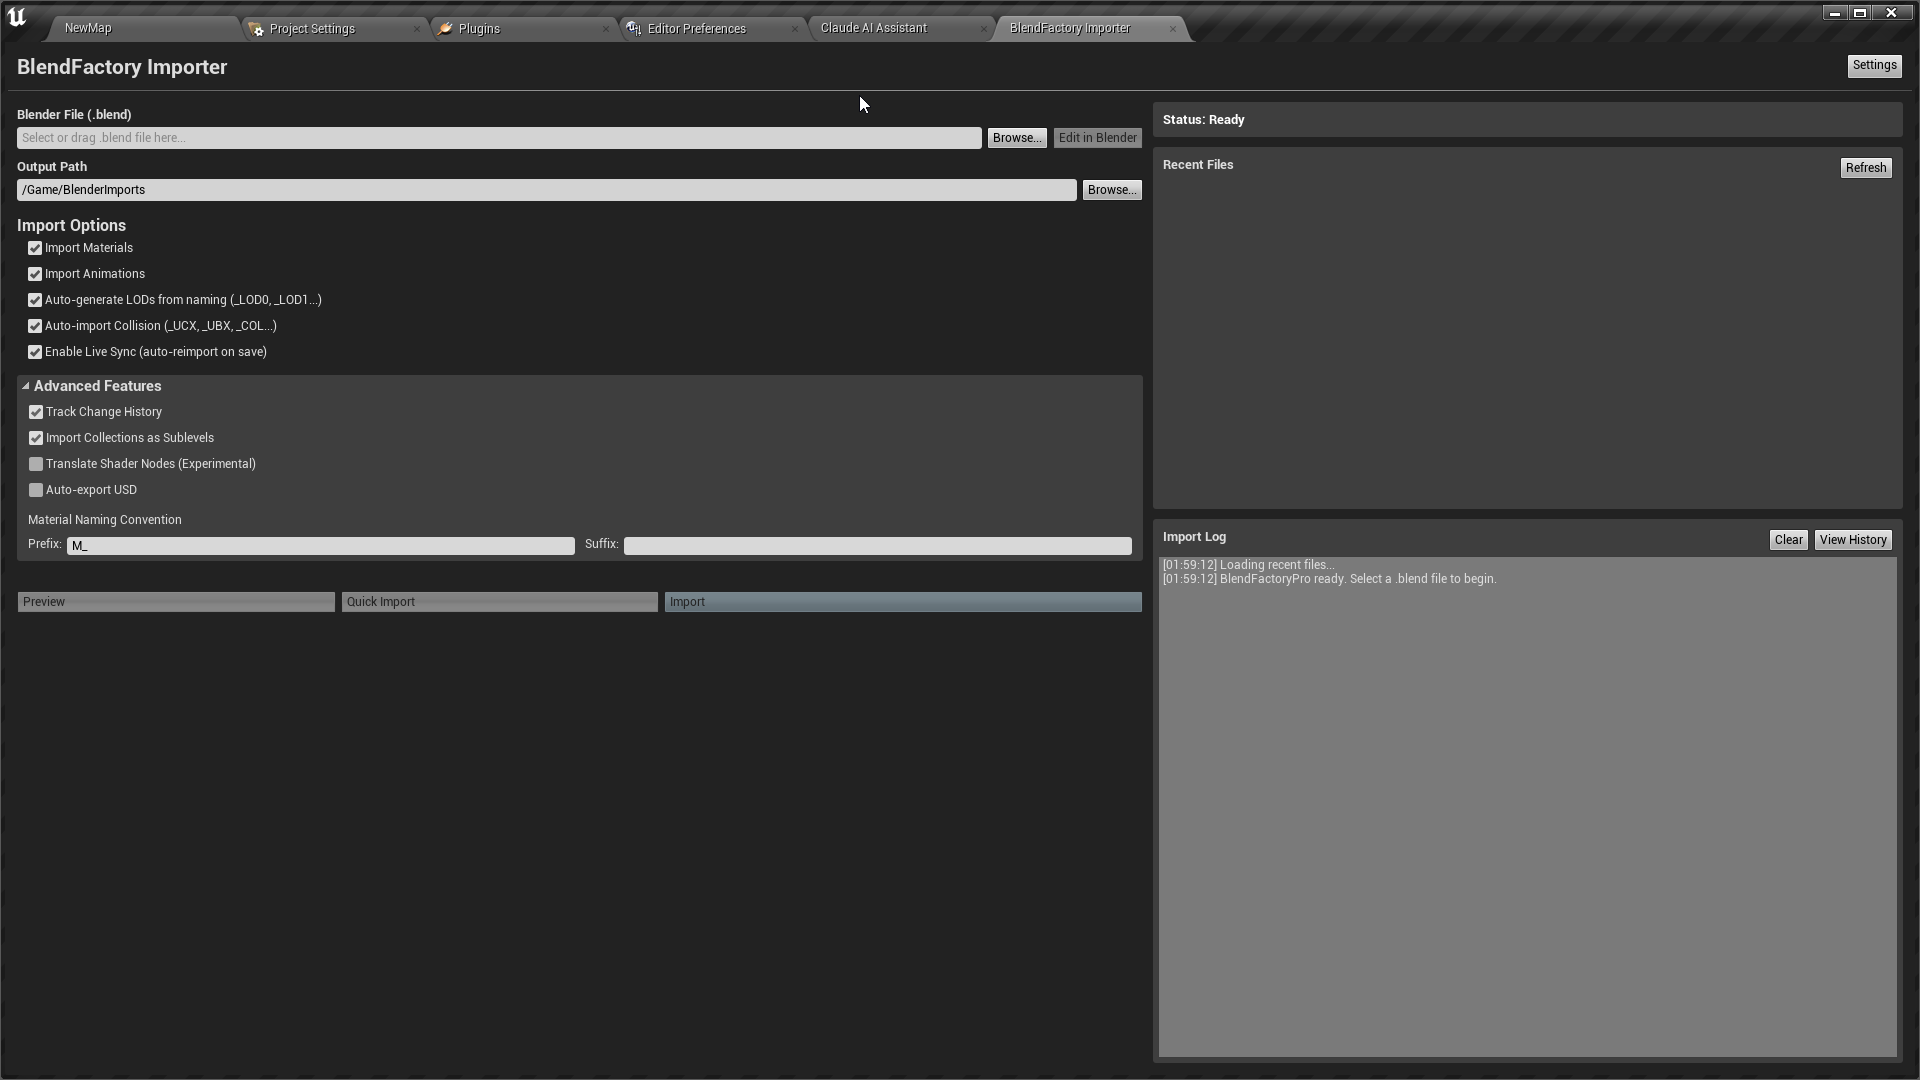Image resolution: width=1920 pixels, height=1080 pixels.
Task: Uncheck Import Collections as Sublevels
Action: (36, 438)
